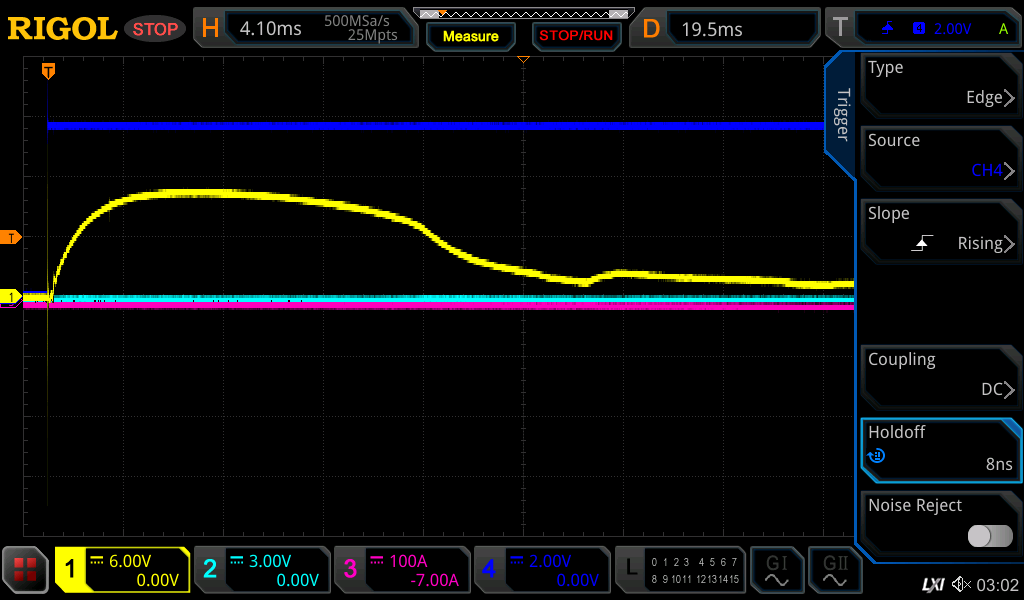Open the GII waveform generator icon
The width and height of the screenshot is (1024, 600).
tap(834, 571)
